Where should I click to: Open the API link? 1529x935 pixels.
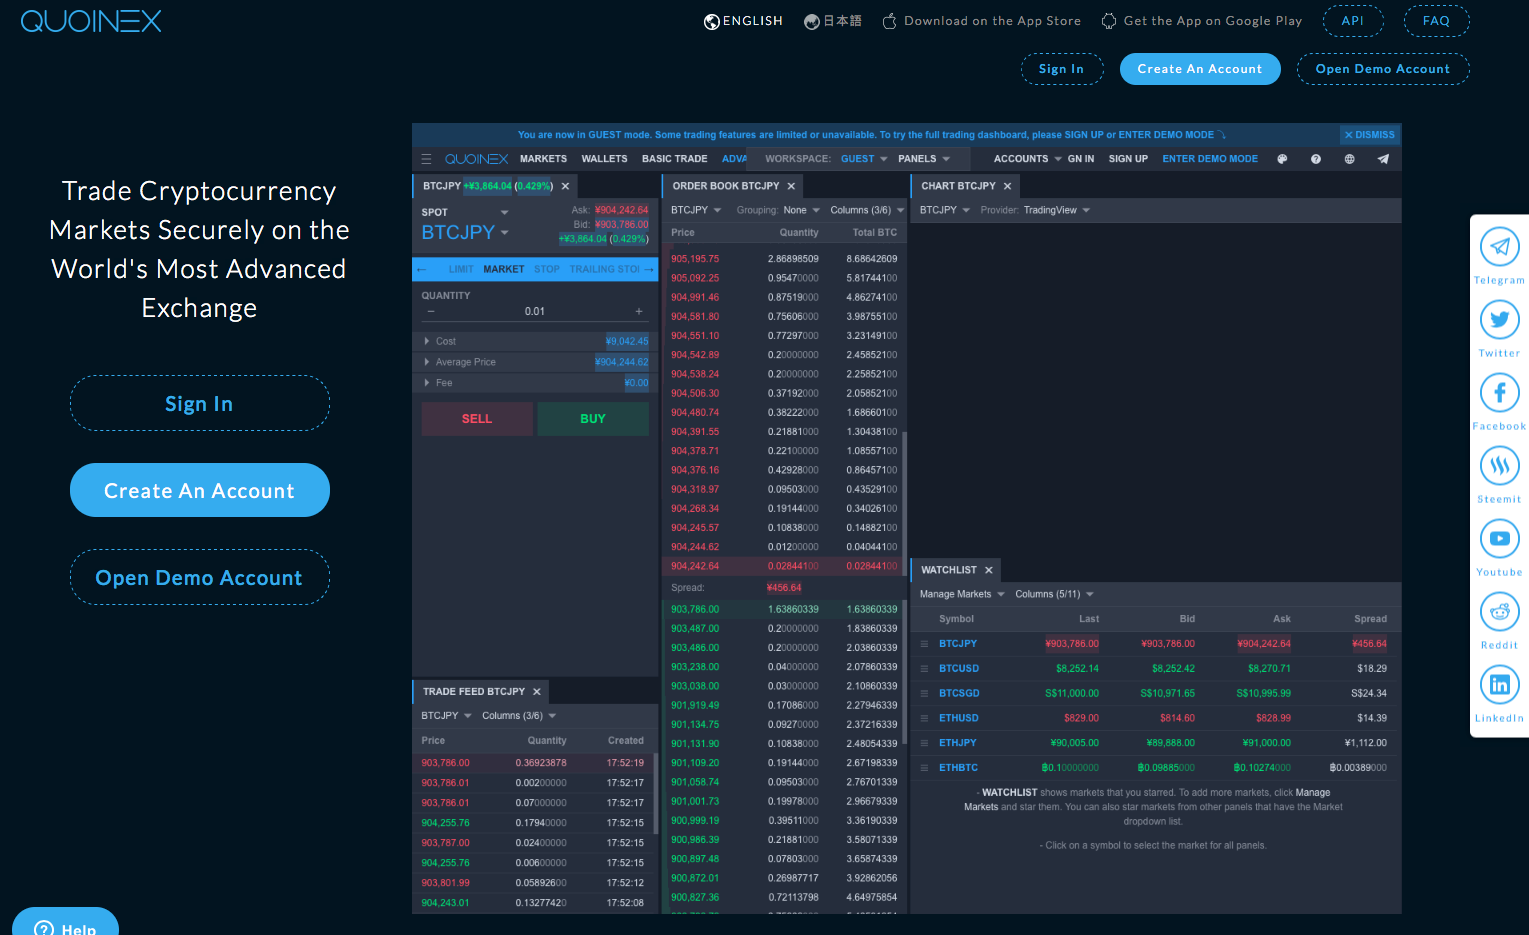(1353, 21)
